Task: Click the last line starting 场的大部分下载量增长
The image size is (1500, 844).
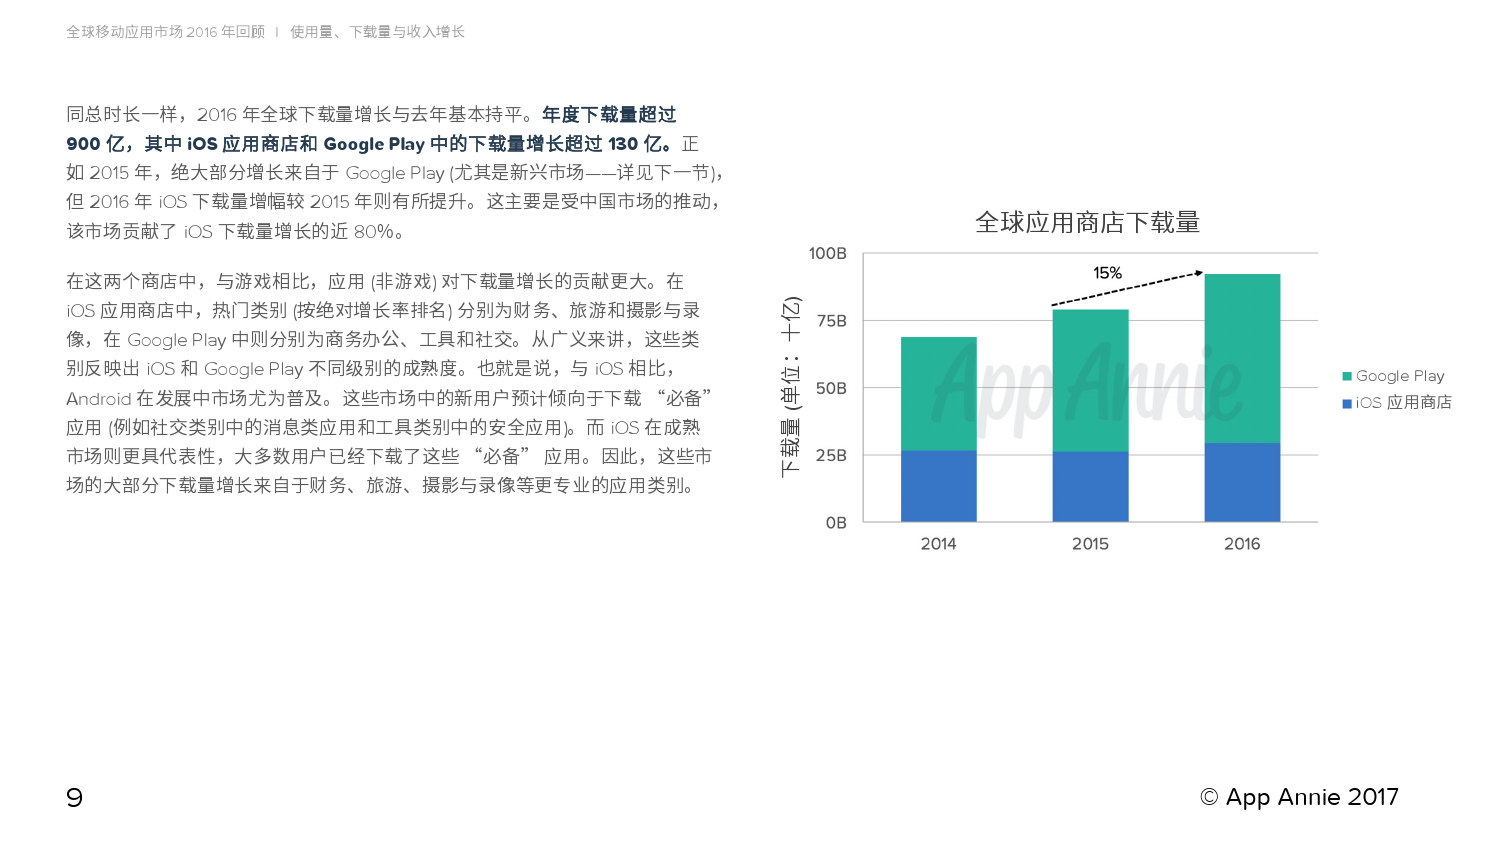Action: point(381,486)
